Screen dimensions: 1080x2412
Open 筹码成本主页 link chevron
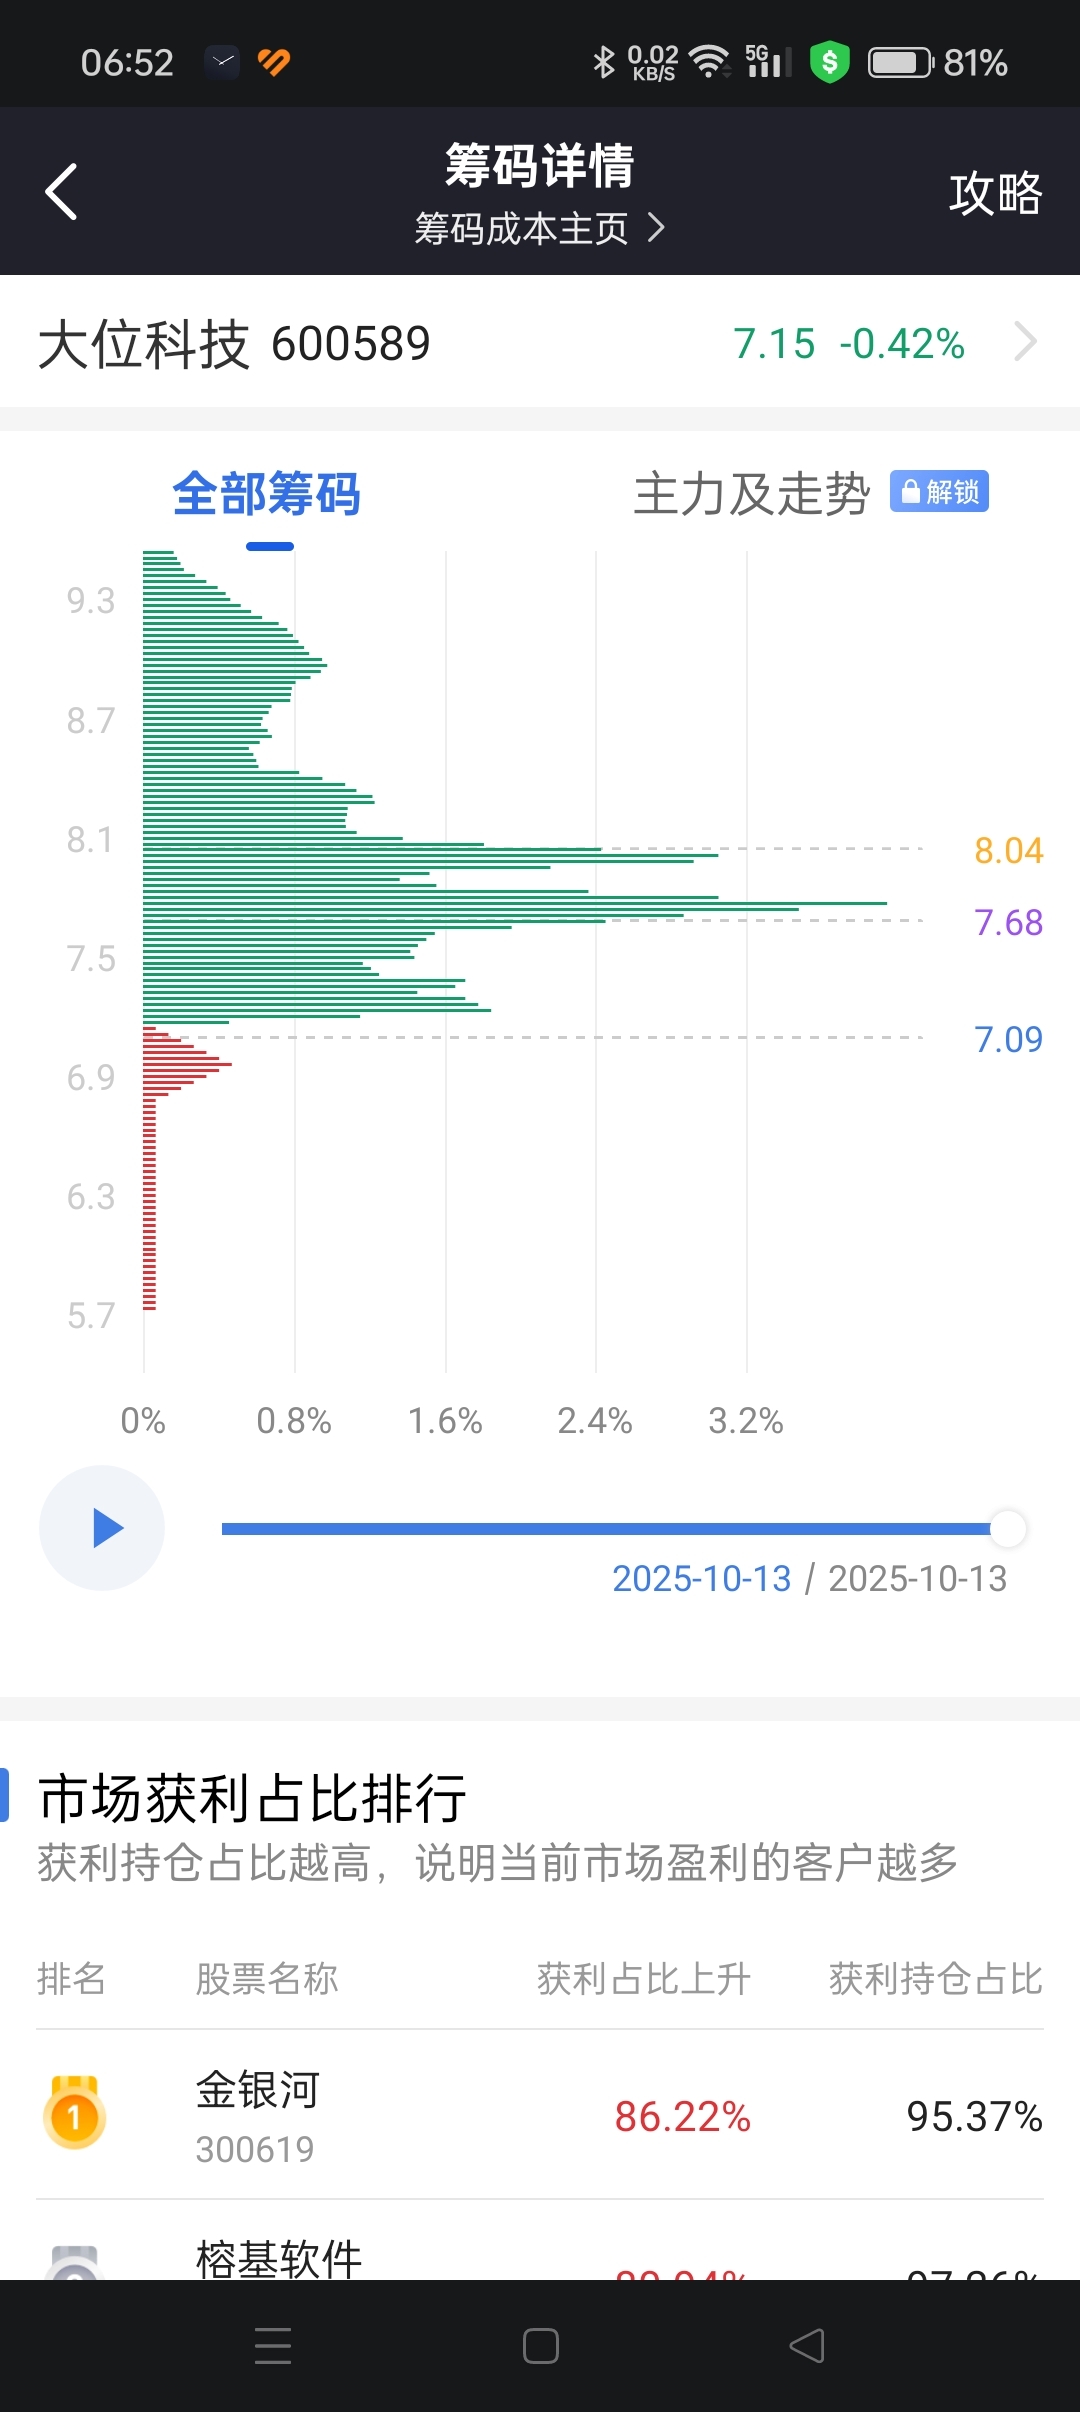point(656,228)
